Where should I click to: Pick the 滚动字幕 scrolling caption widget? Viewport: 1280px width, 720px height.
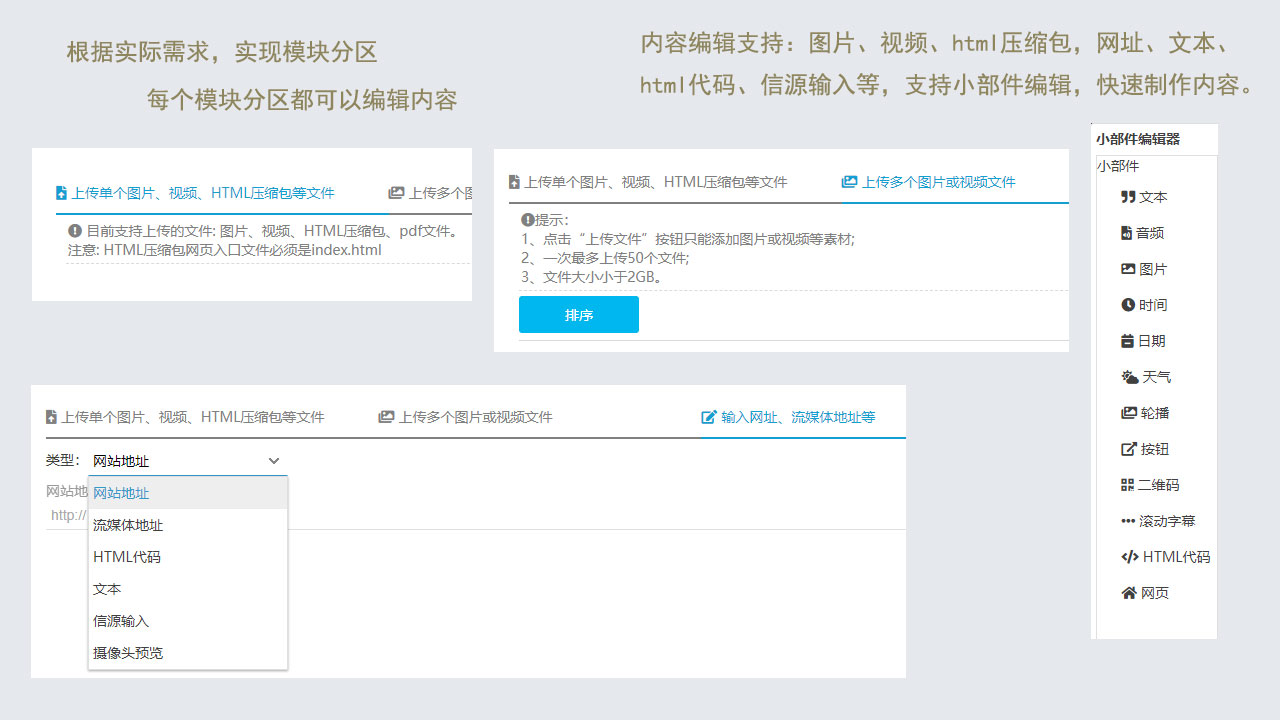click(x=1157, y=521)
